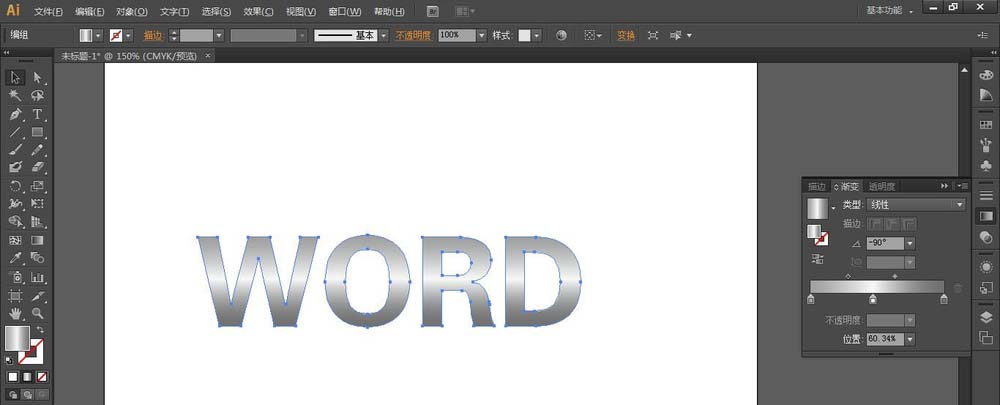Open the 文件(F) menu
The width and height of the screenshot is (1000, 405).
[48, 11]
